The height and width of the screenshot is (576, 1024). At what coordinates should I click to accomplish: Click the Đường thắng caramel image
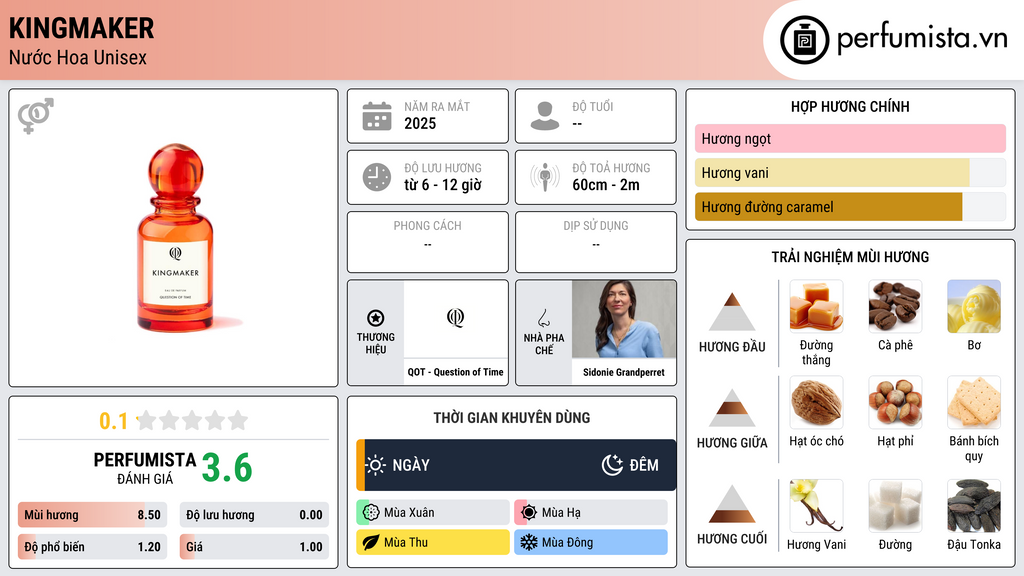[x=816, y=306]
